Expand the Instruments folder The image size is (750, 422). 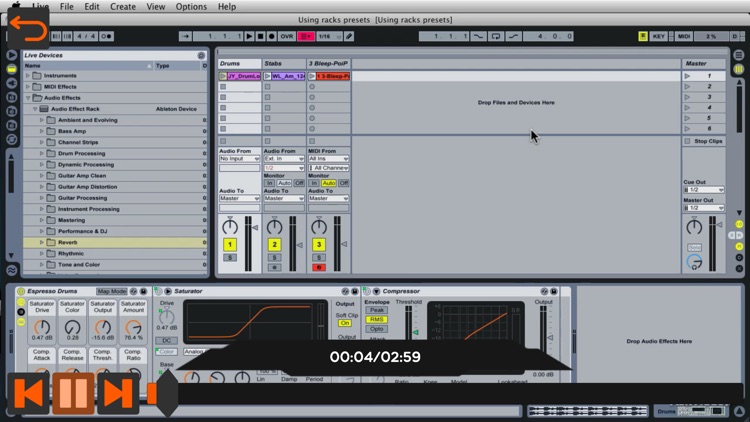coord(28,76)
